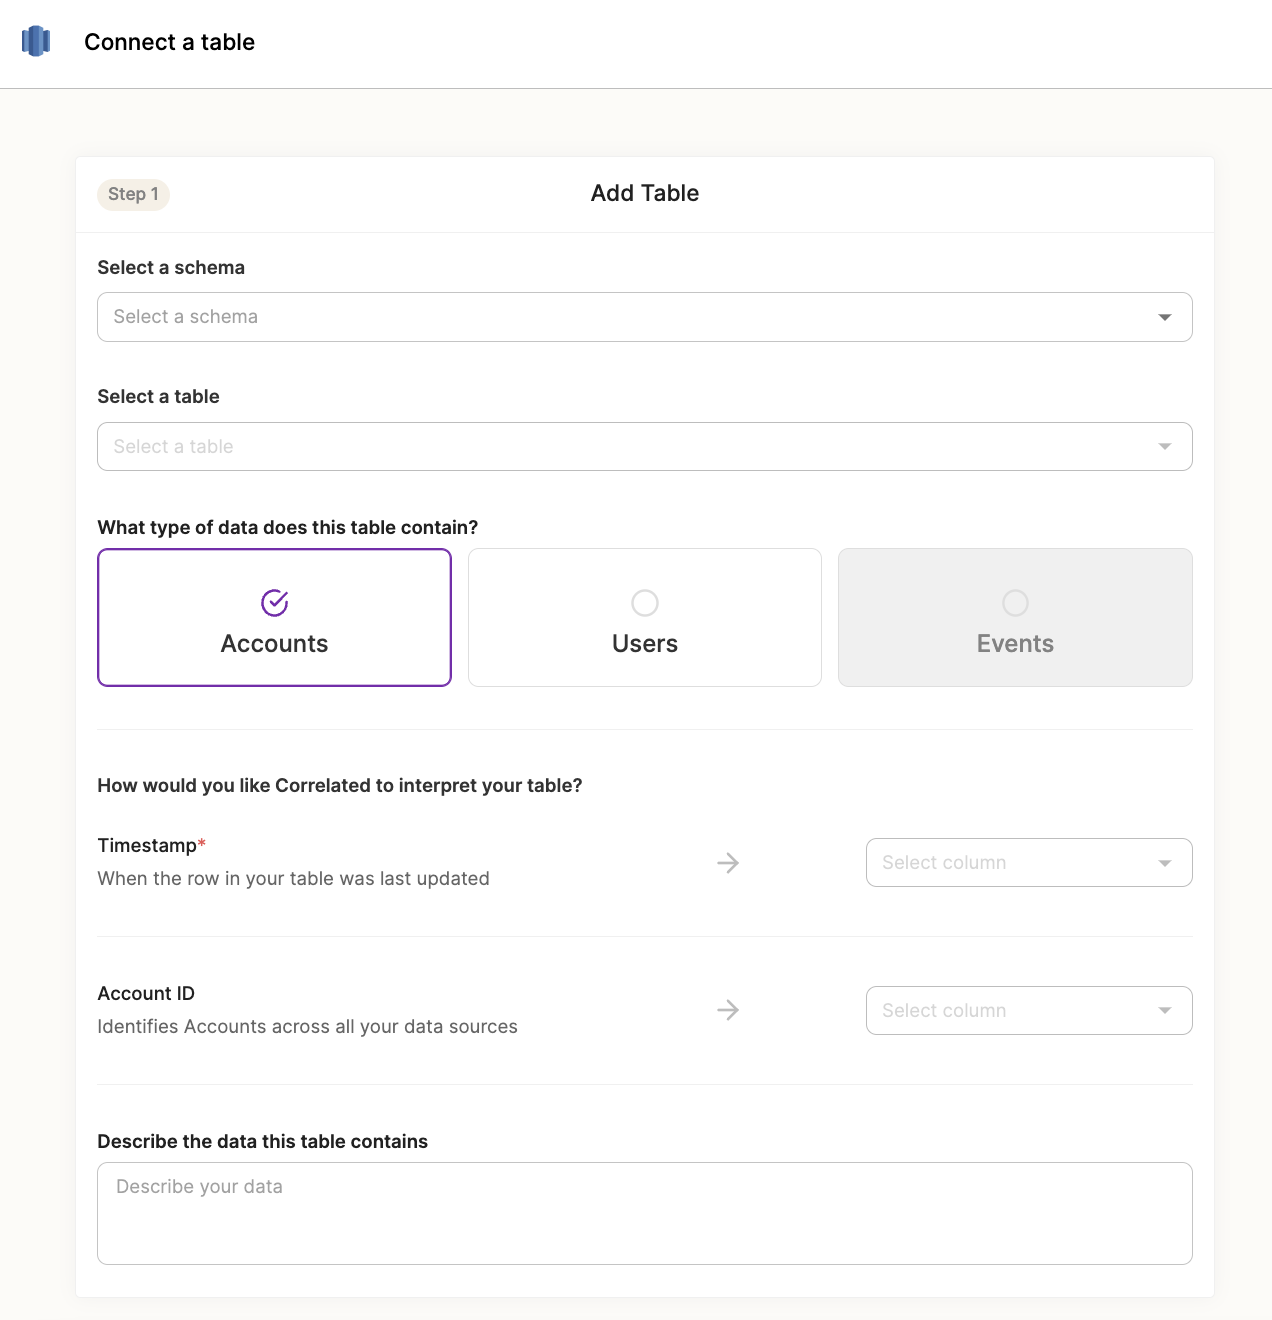Select the Events radio circle
The image size is (1272, 1320).
[1015, 603]
